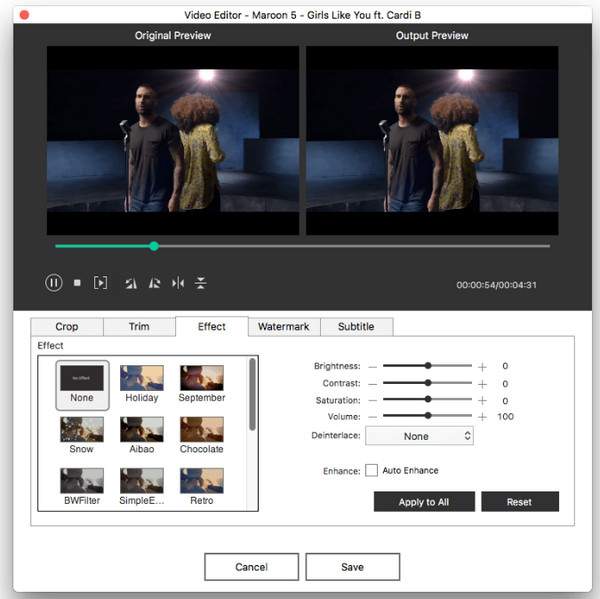Close the Video Editor window
The height and width of the screenshot is (599, 600).
[x=24, y=15]
